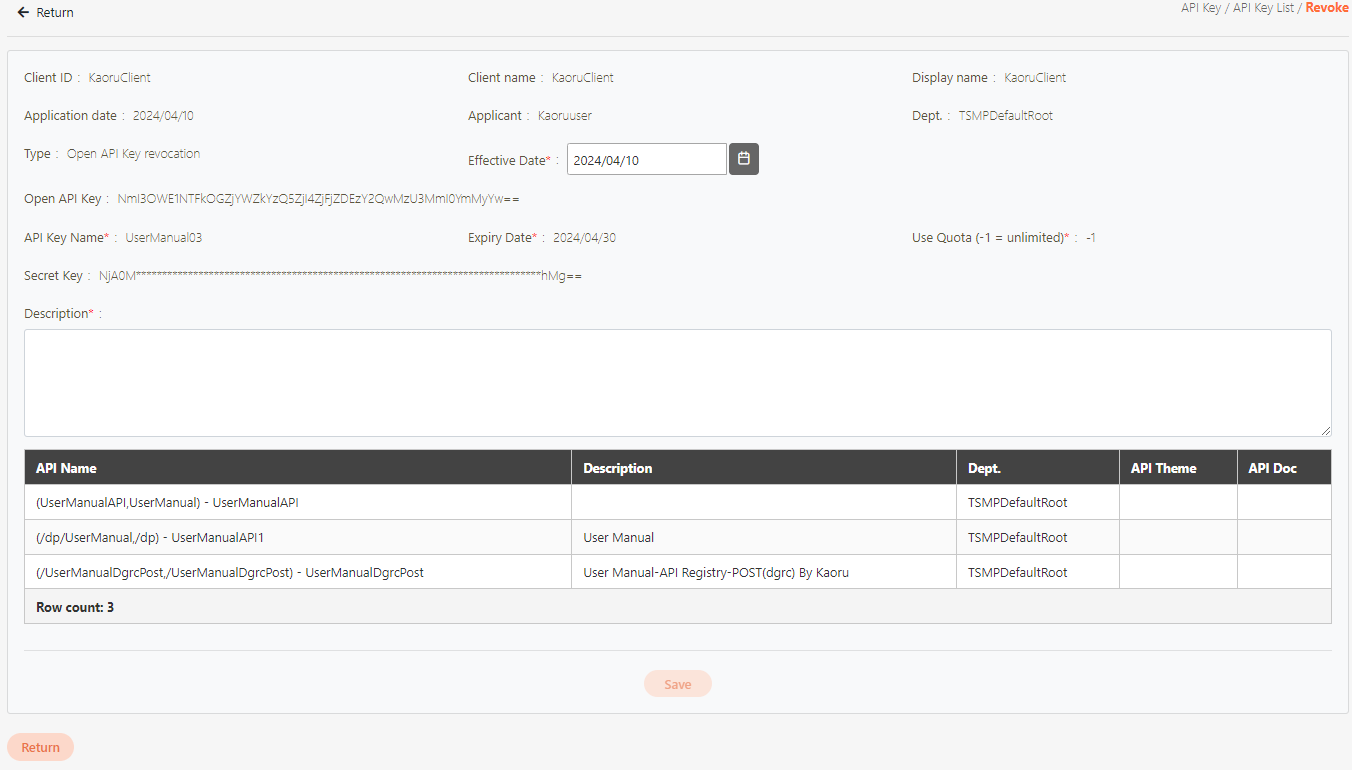Open the API Key breadcrumb link
The width and height of the screenshot is (1352, 770).
point(1200,8)
